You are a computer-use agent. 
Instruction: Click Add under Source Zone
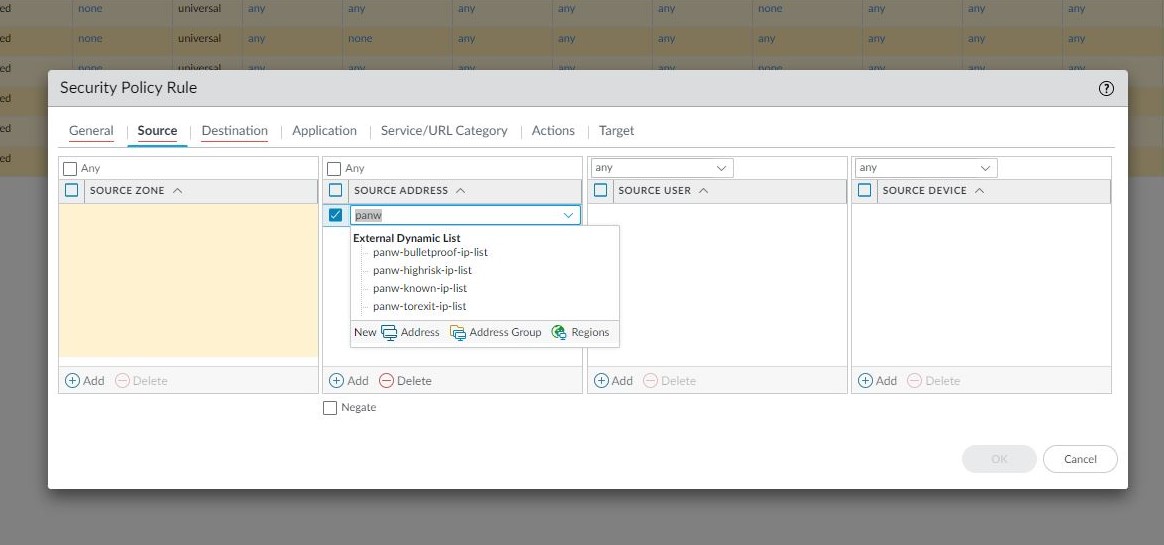(x=85, y=381)
